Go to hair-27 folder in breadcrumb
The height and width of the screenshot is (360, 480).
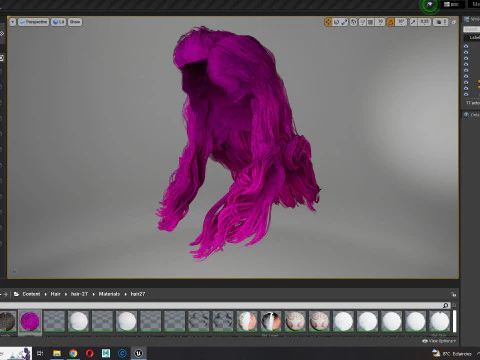click(x=79, y=294)
